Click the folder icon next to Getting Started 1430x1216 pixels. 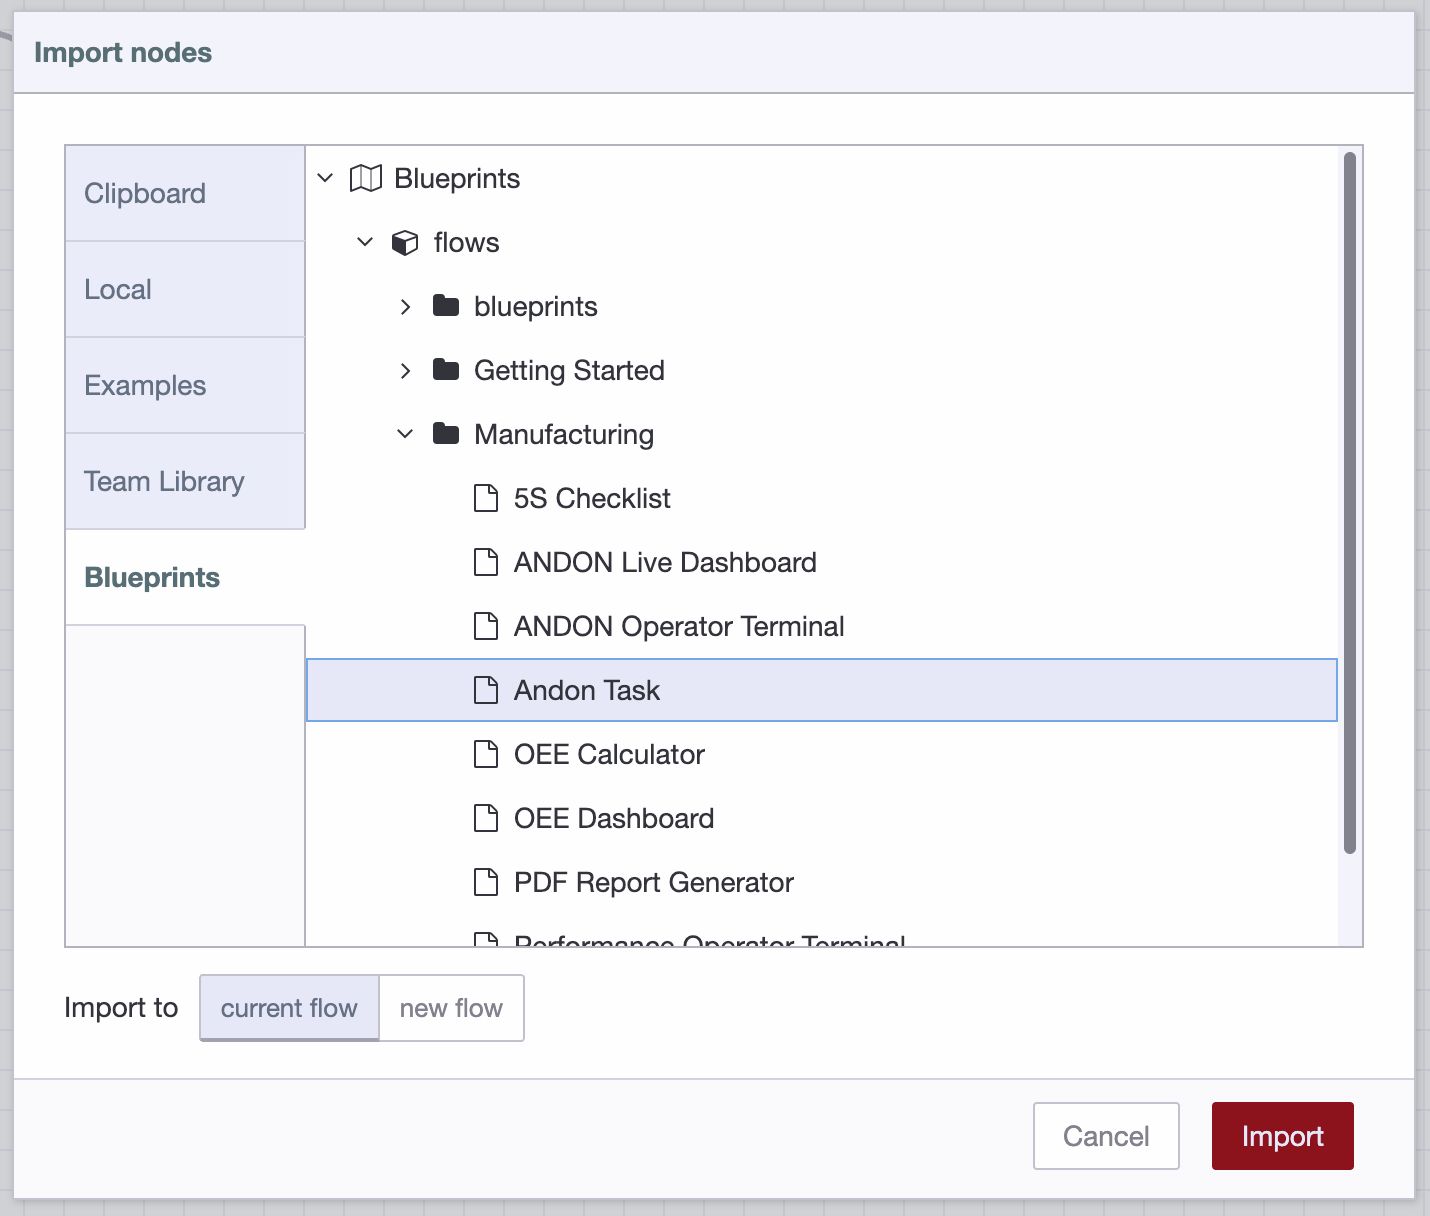point(446,370)
